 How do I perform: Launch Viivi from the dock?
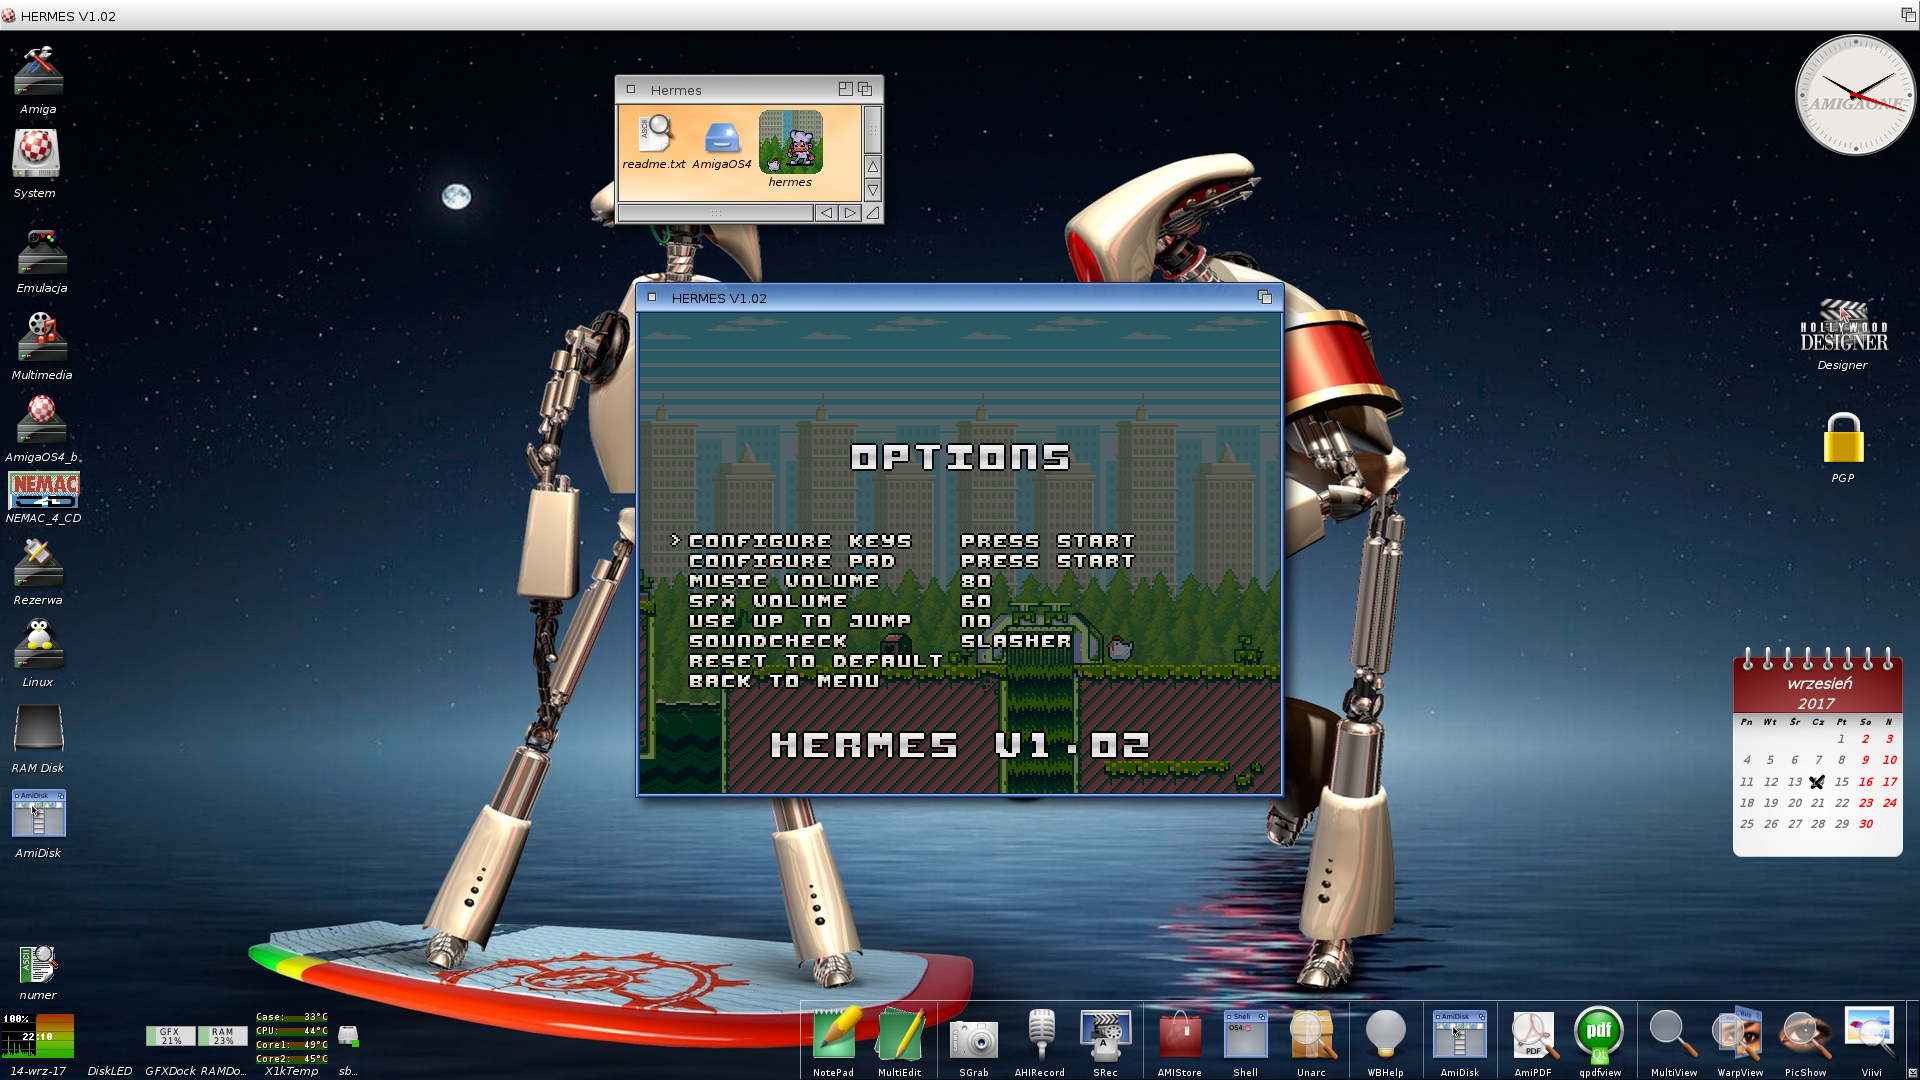tap(1871, 1034)
